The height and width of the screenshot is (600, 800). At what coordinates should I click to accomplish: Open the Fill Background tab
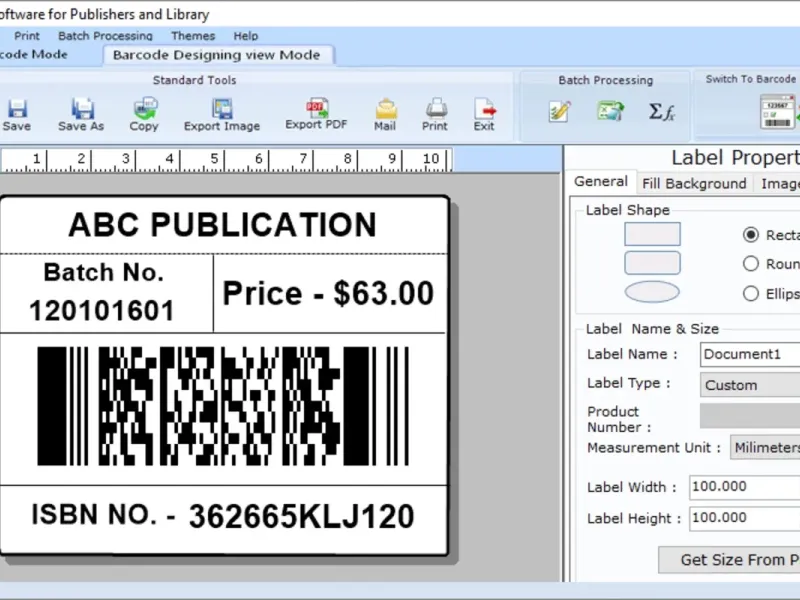click(x=694, y=183)
